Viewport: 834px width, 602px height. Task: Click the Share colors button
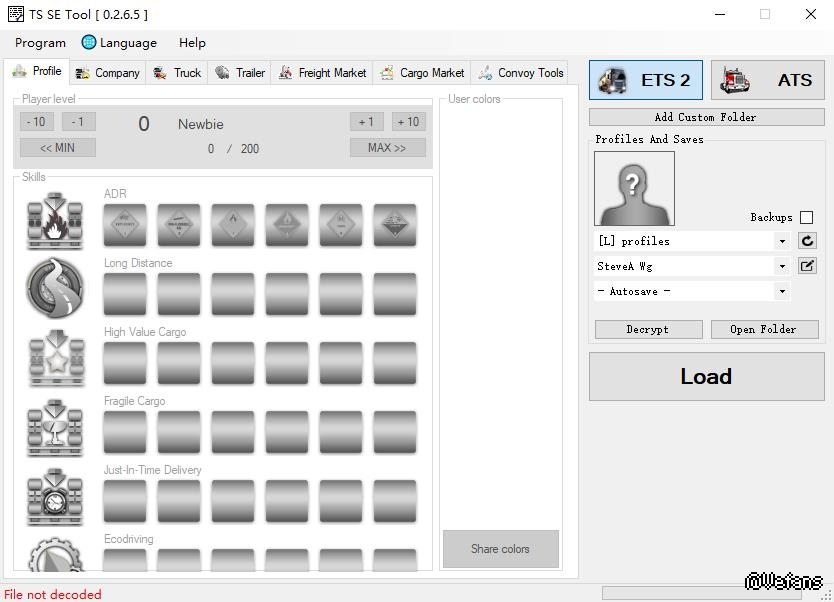[501, 549]
